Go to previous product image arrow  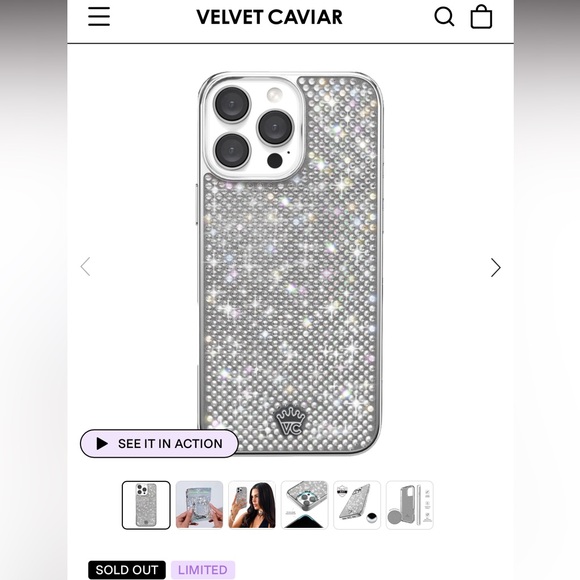point(85,266)
